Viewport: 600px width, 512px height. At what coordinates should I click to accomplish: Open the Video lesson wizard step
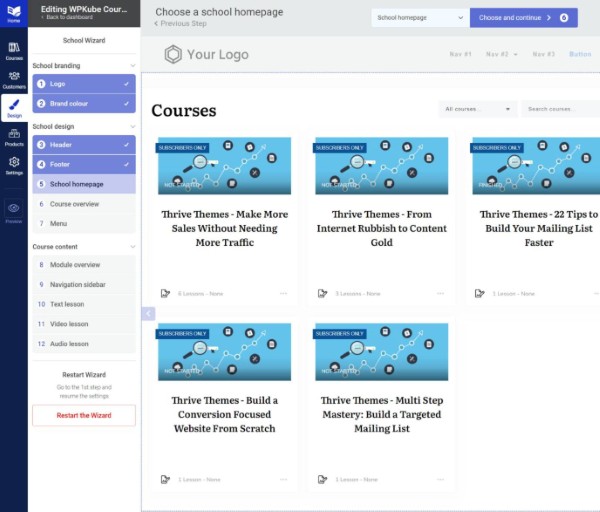(84, 324)
